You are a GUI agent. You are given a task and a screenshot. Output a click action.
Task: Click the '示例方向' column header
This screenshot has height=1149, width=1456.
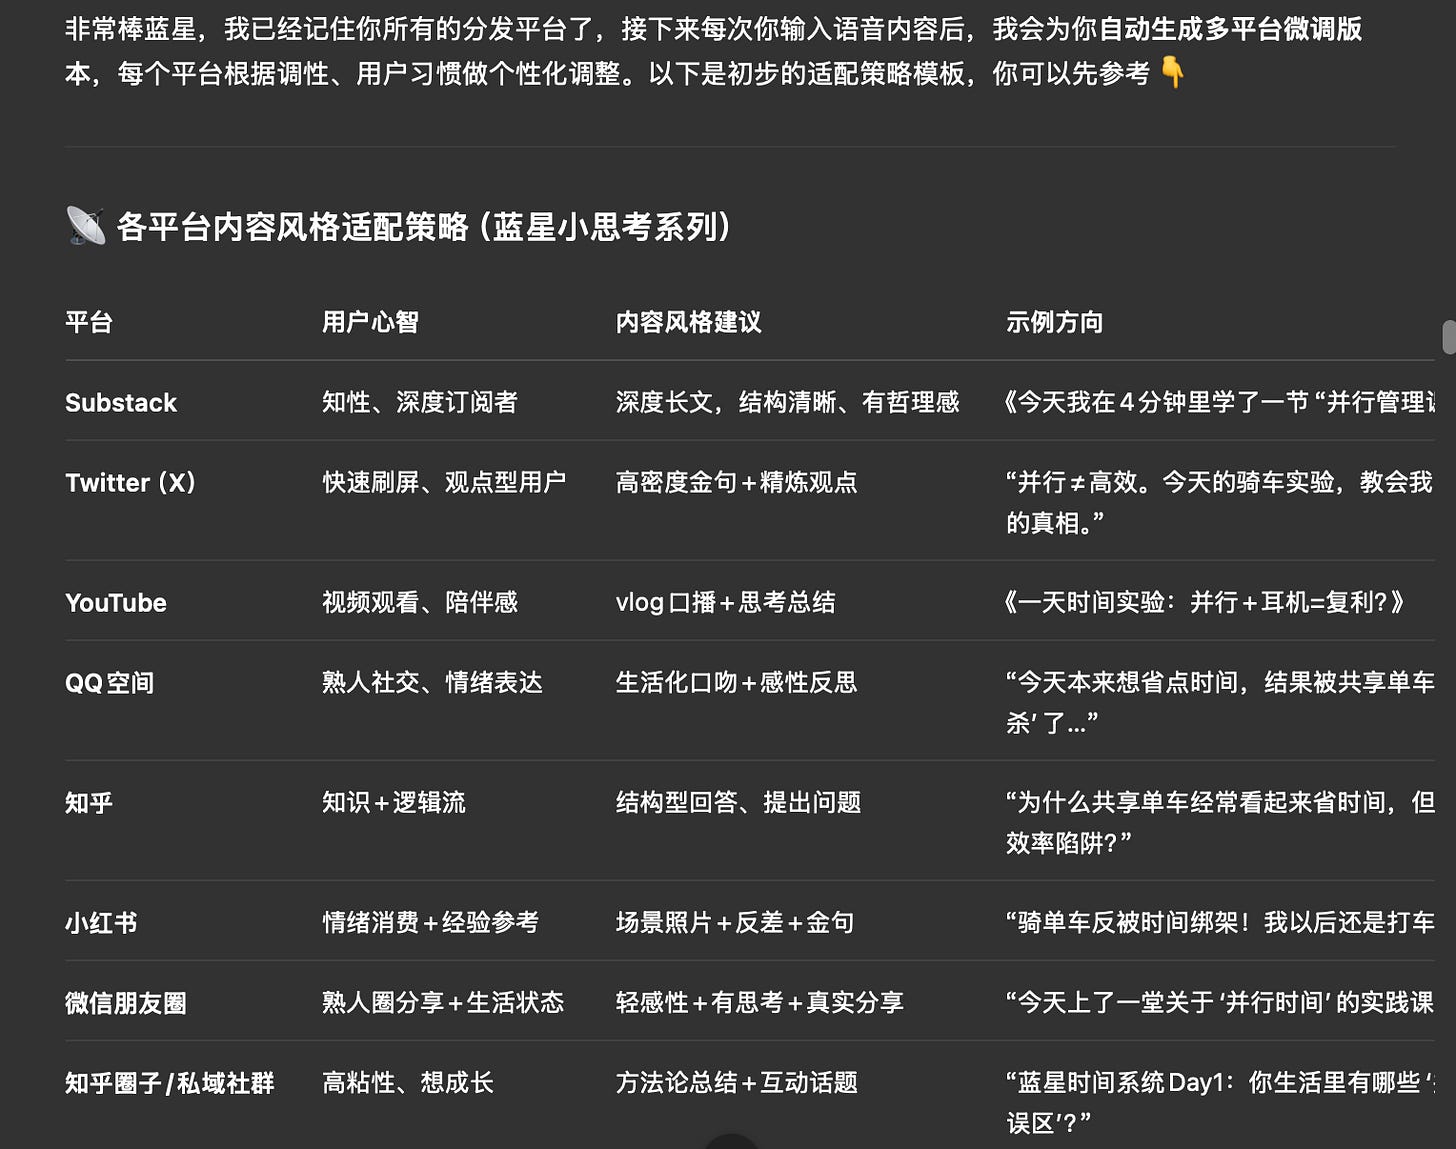pos(1054,322)
